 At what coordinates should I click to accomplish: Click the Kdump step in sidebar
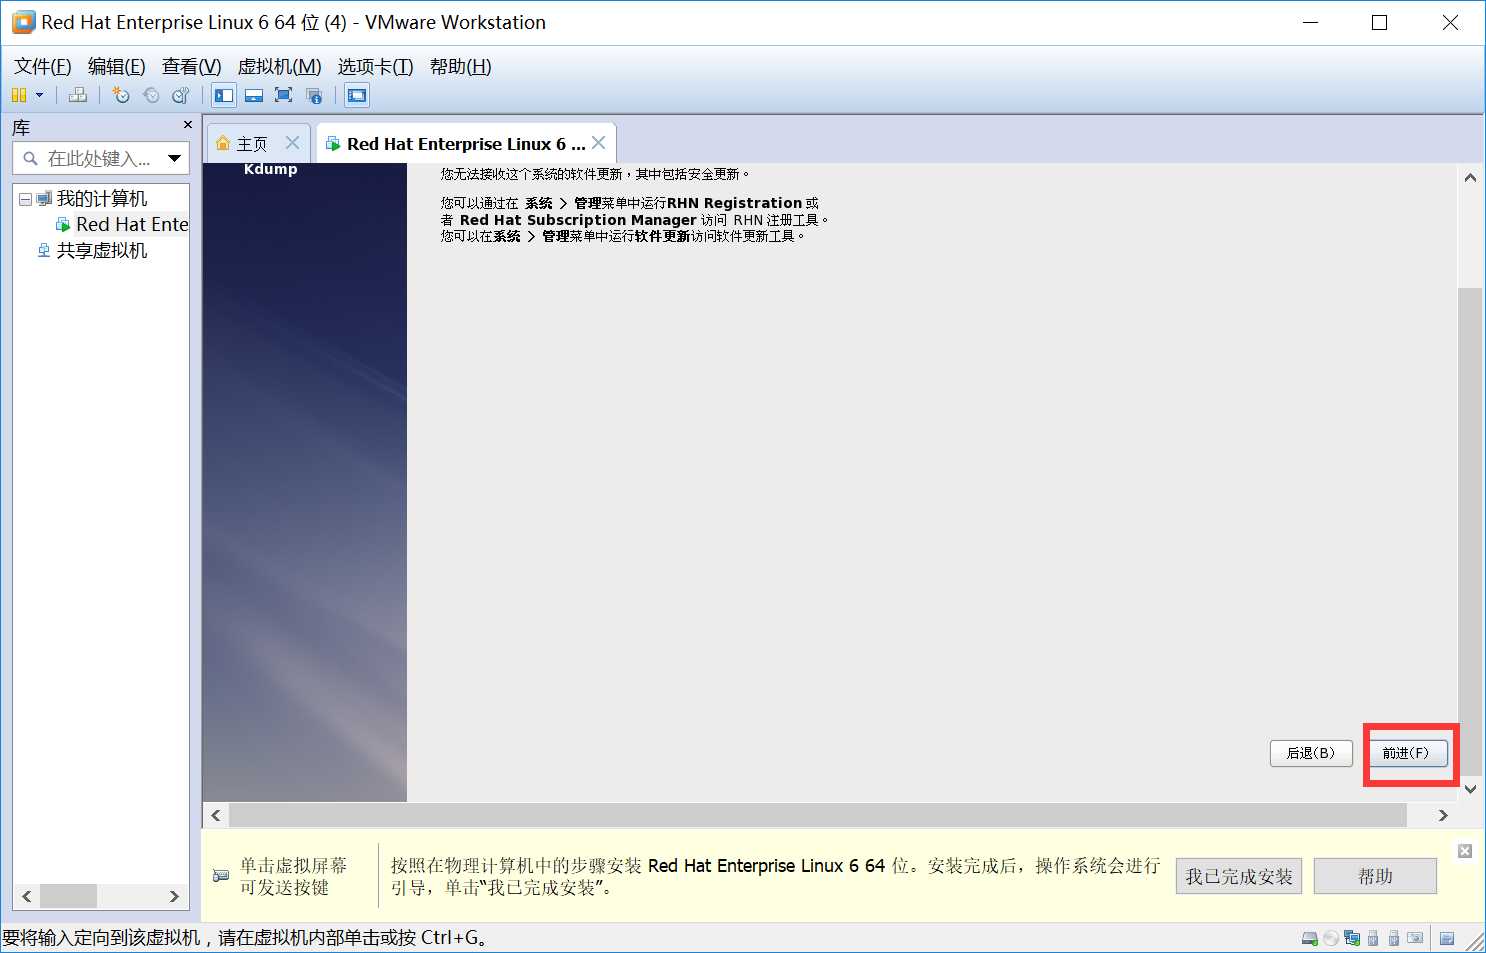271,169
